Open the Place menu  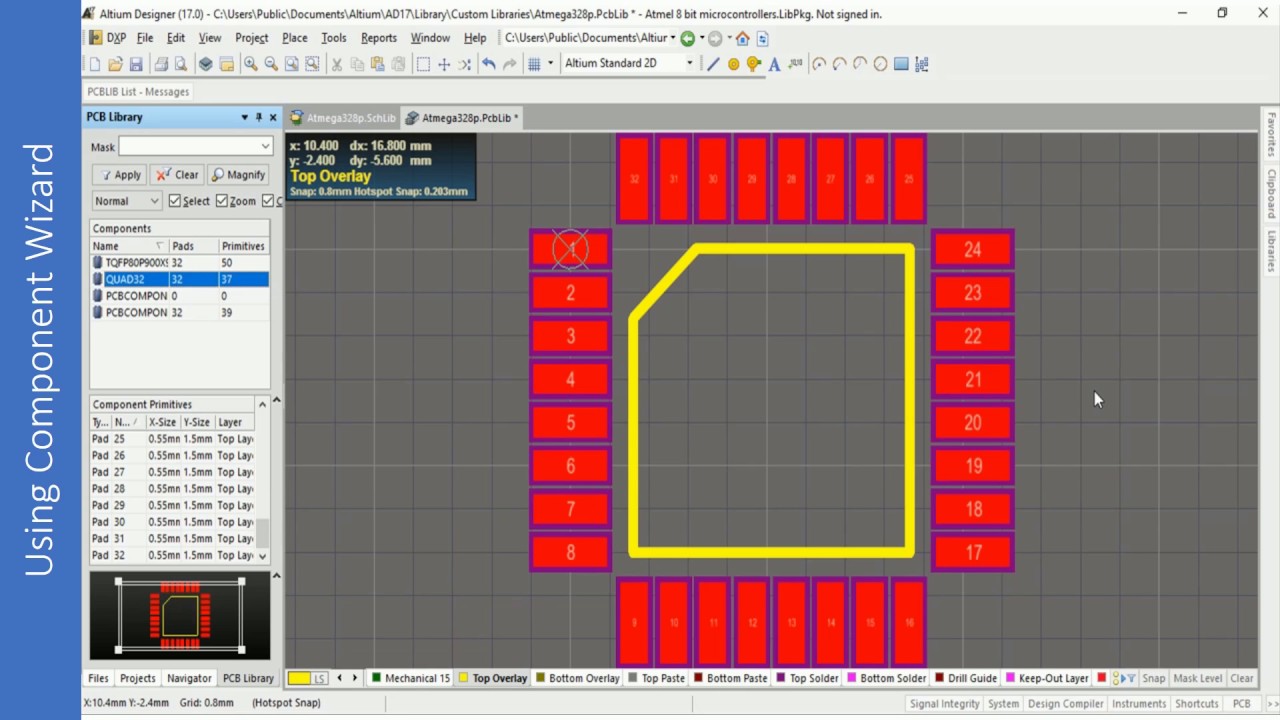click(x=295, y=38)
